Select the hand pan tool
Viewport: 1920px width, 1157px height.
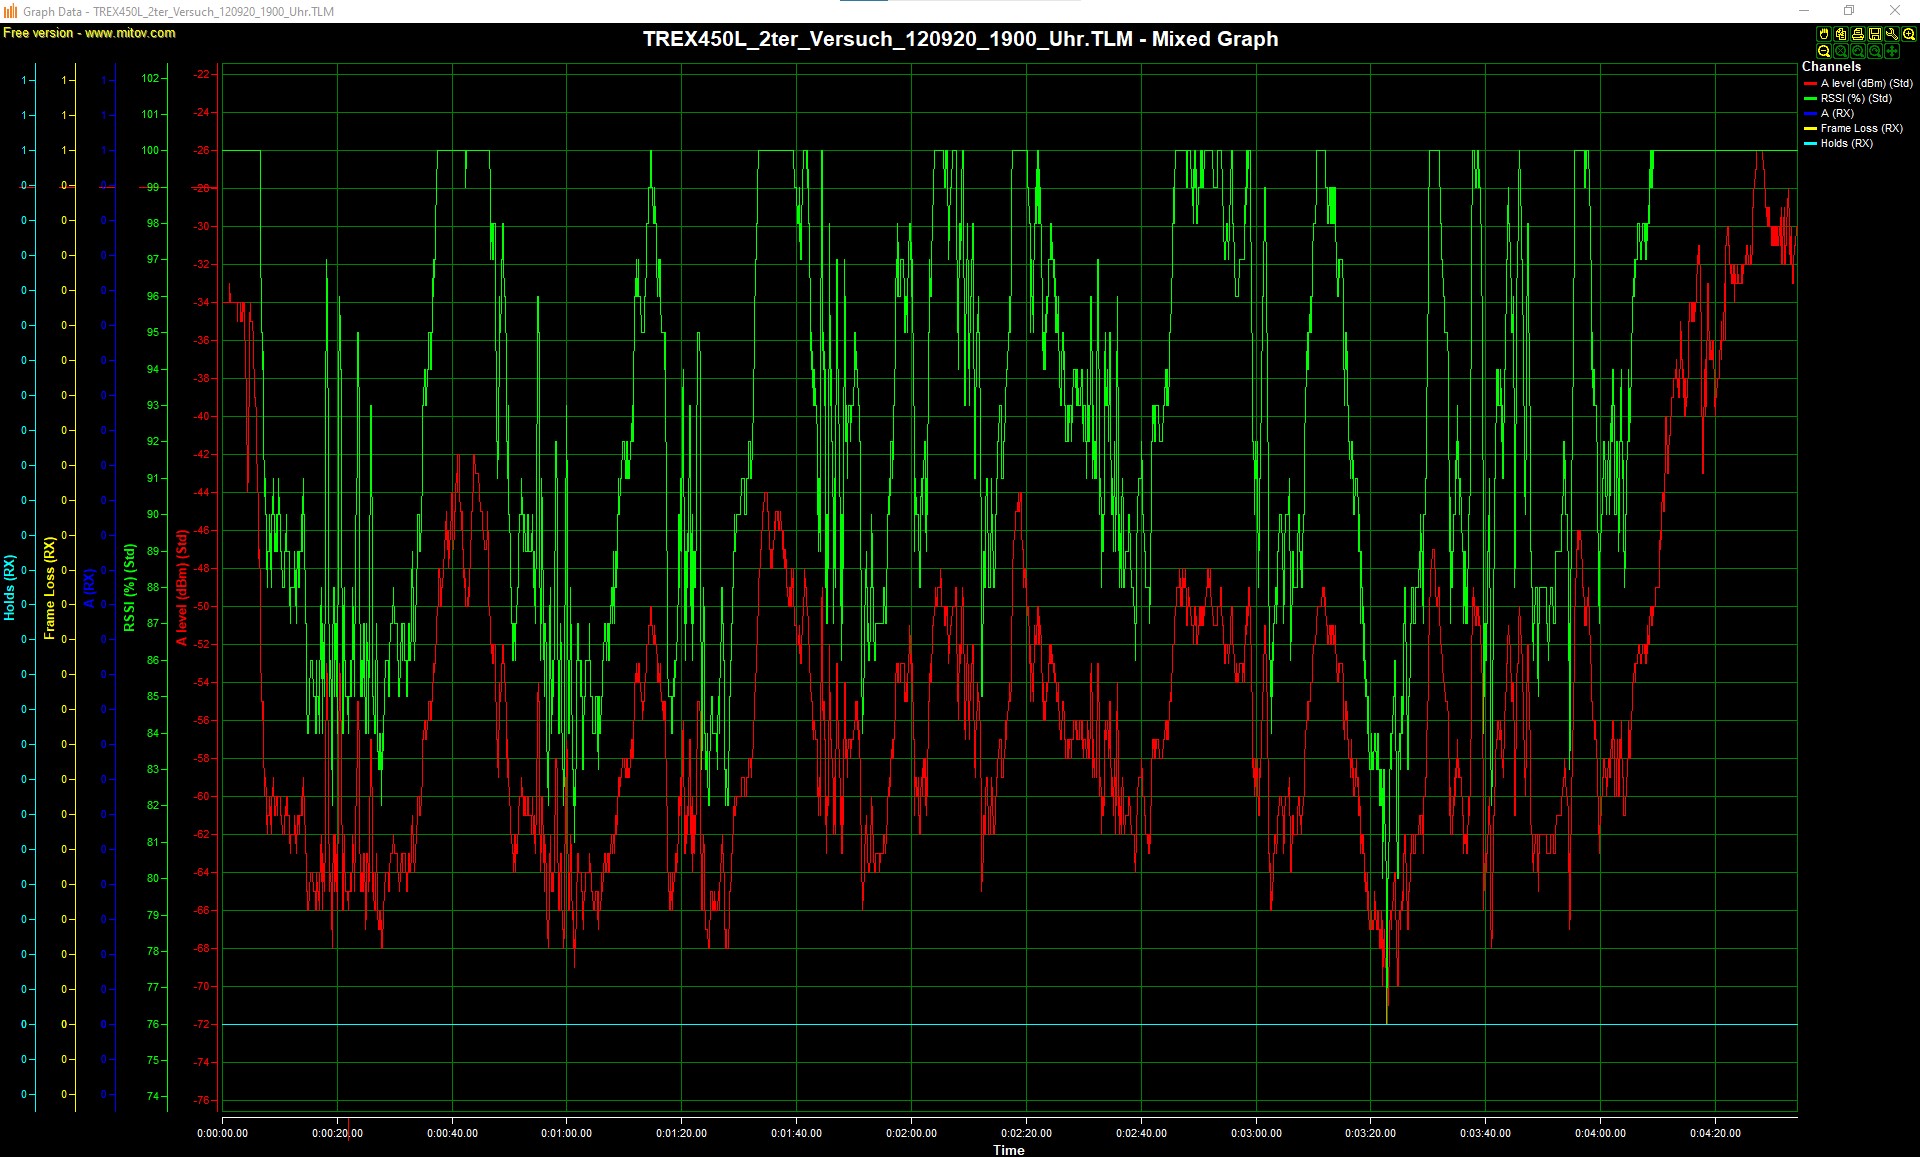1824,34
